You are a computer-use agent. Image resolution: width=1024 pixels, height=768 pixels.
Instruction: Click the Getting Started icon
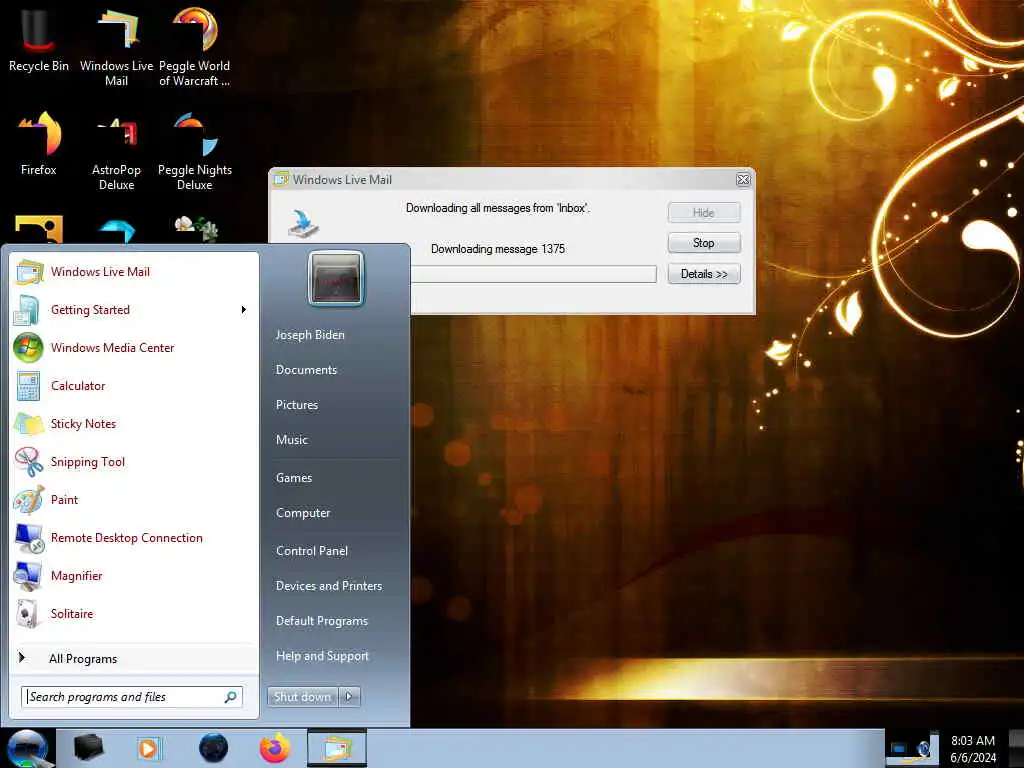tap(27, 310)
